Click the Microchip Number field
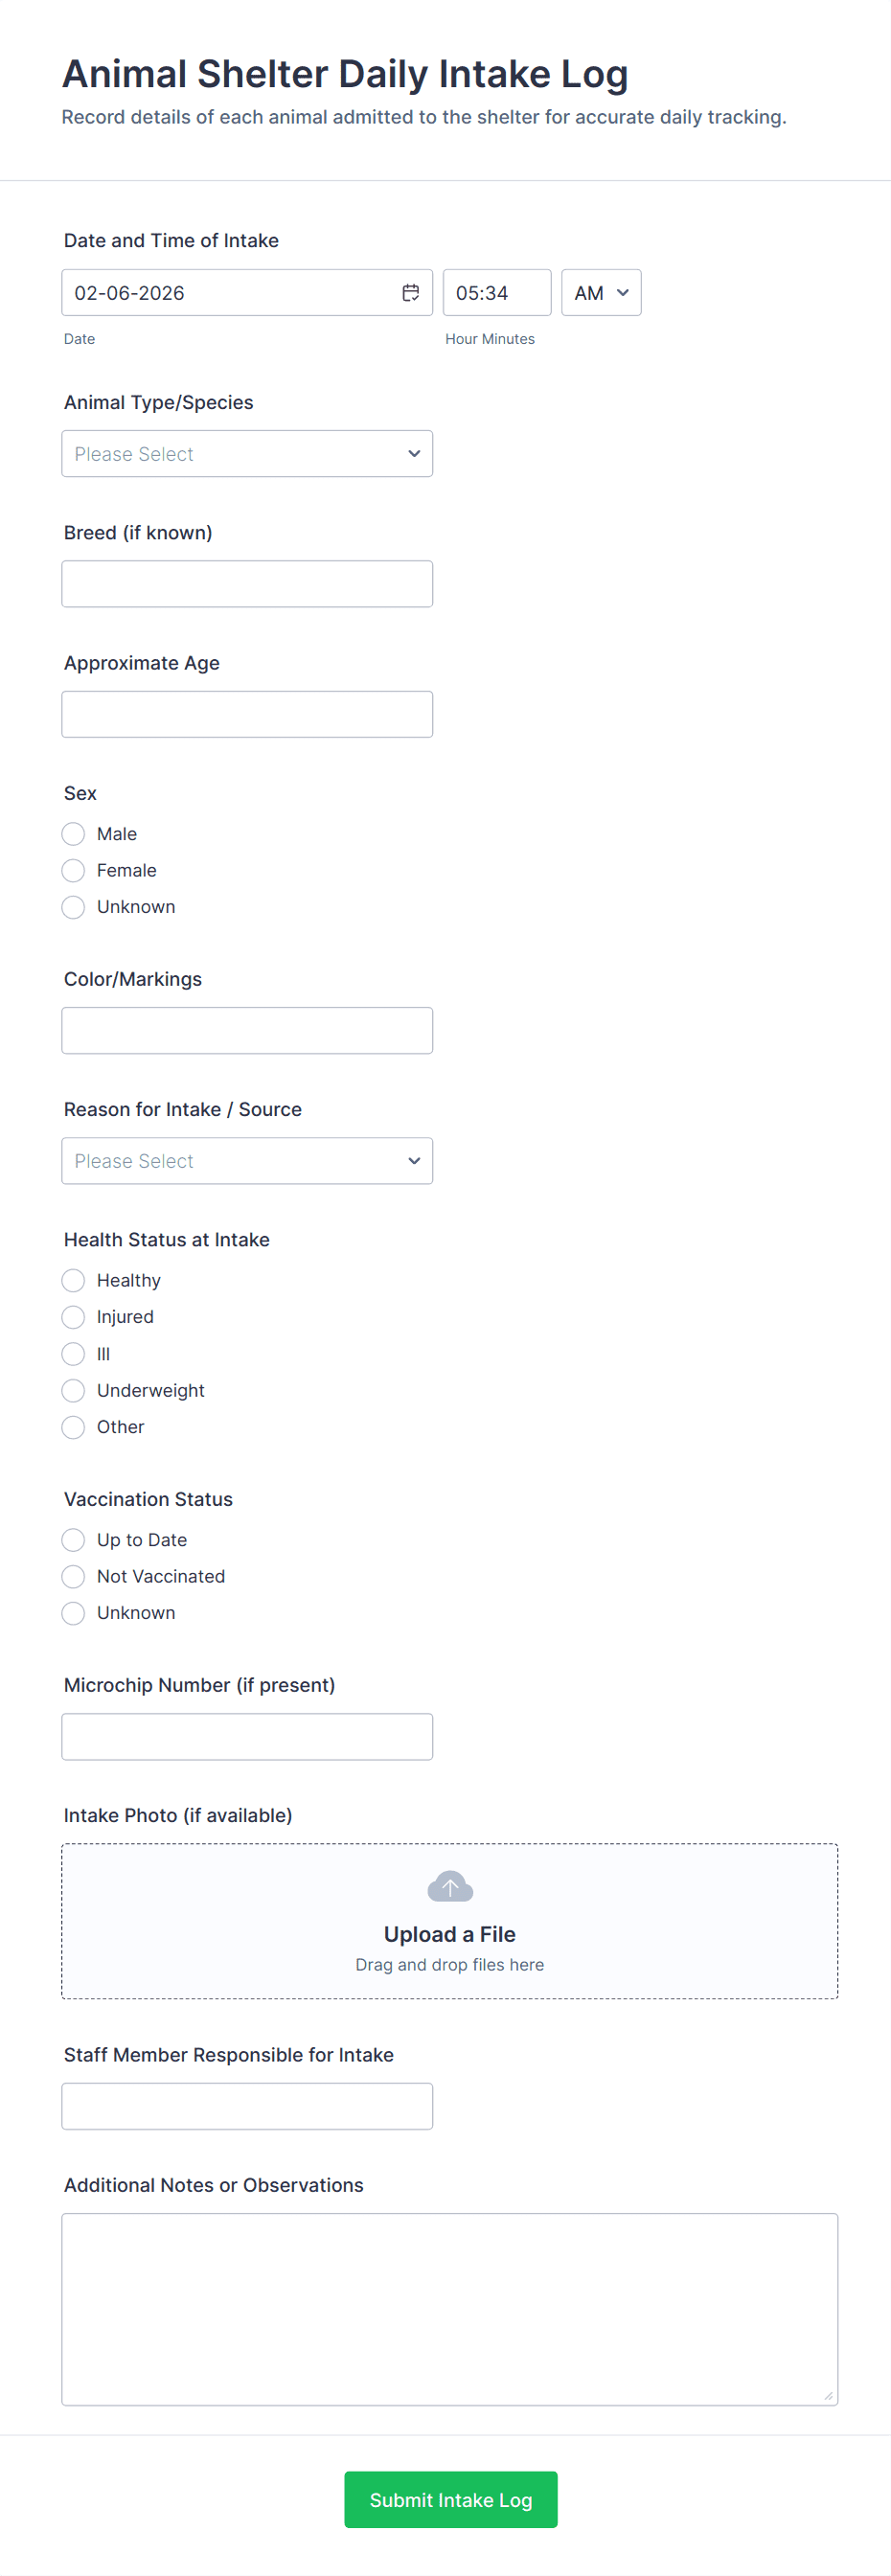This screenshot has height=2576, width=891. [247, 1737]
